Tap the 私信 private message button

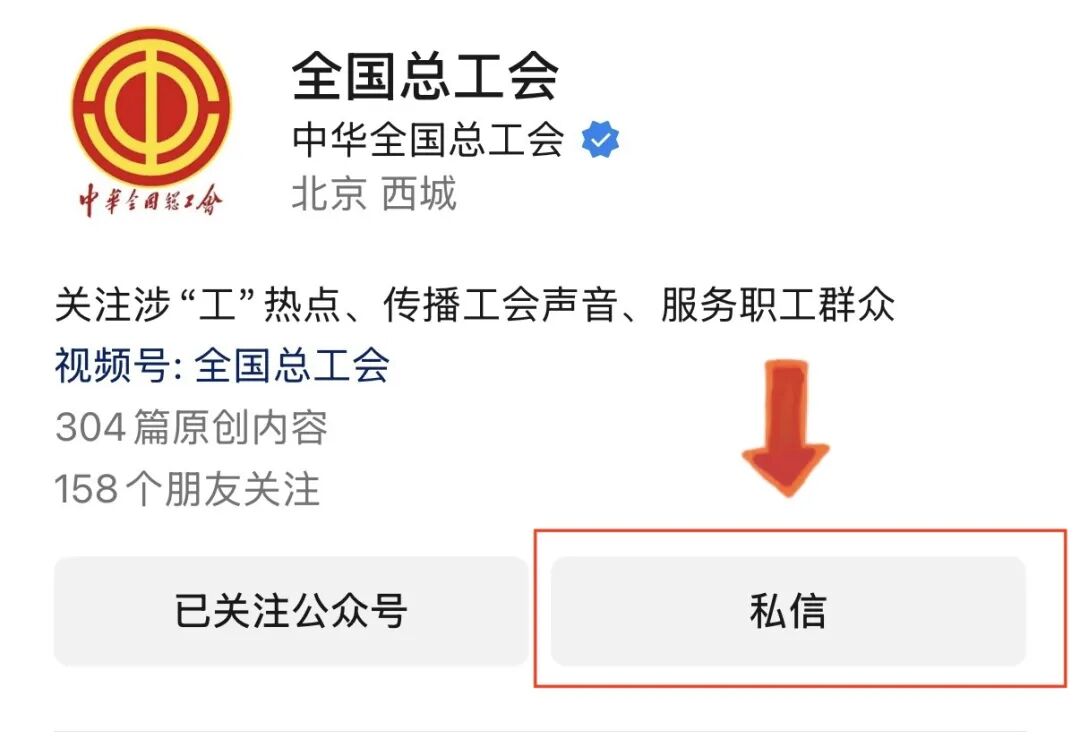point(788,611)
